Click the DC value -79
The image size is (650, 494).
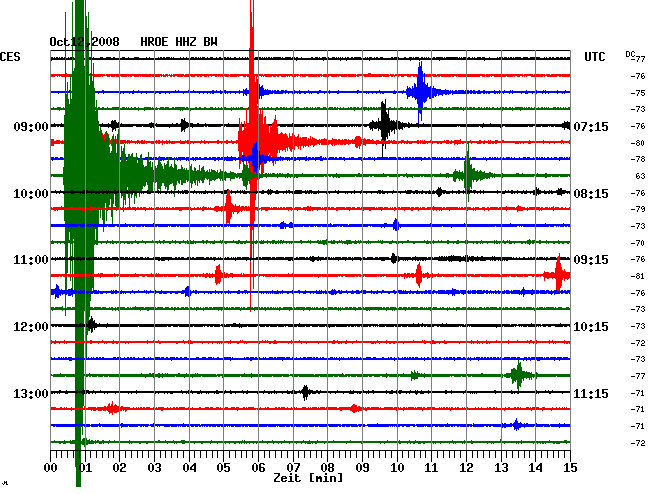[x=638, y=209]
